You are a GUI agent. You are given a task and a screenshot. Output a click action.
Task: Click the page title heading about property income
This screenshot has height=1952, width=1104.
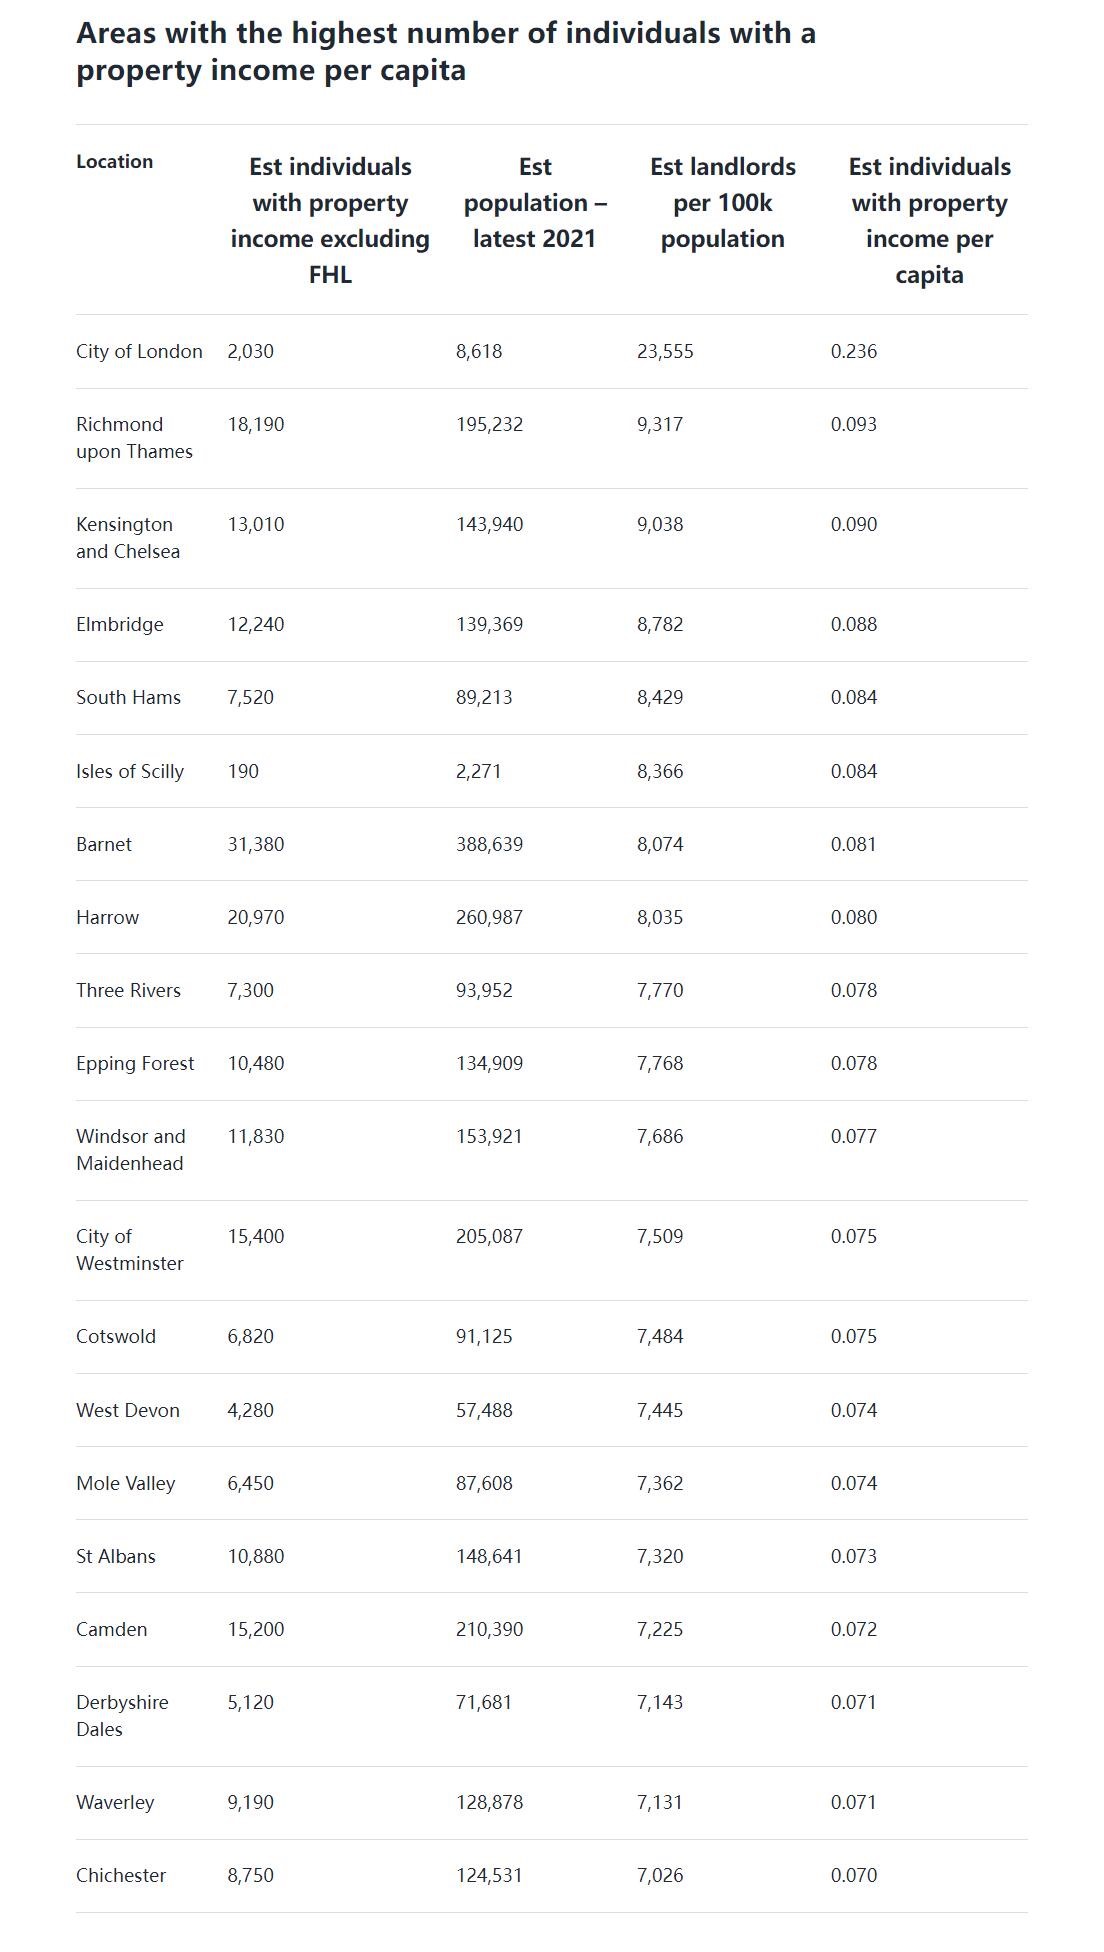click(x=446, y=51)
